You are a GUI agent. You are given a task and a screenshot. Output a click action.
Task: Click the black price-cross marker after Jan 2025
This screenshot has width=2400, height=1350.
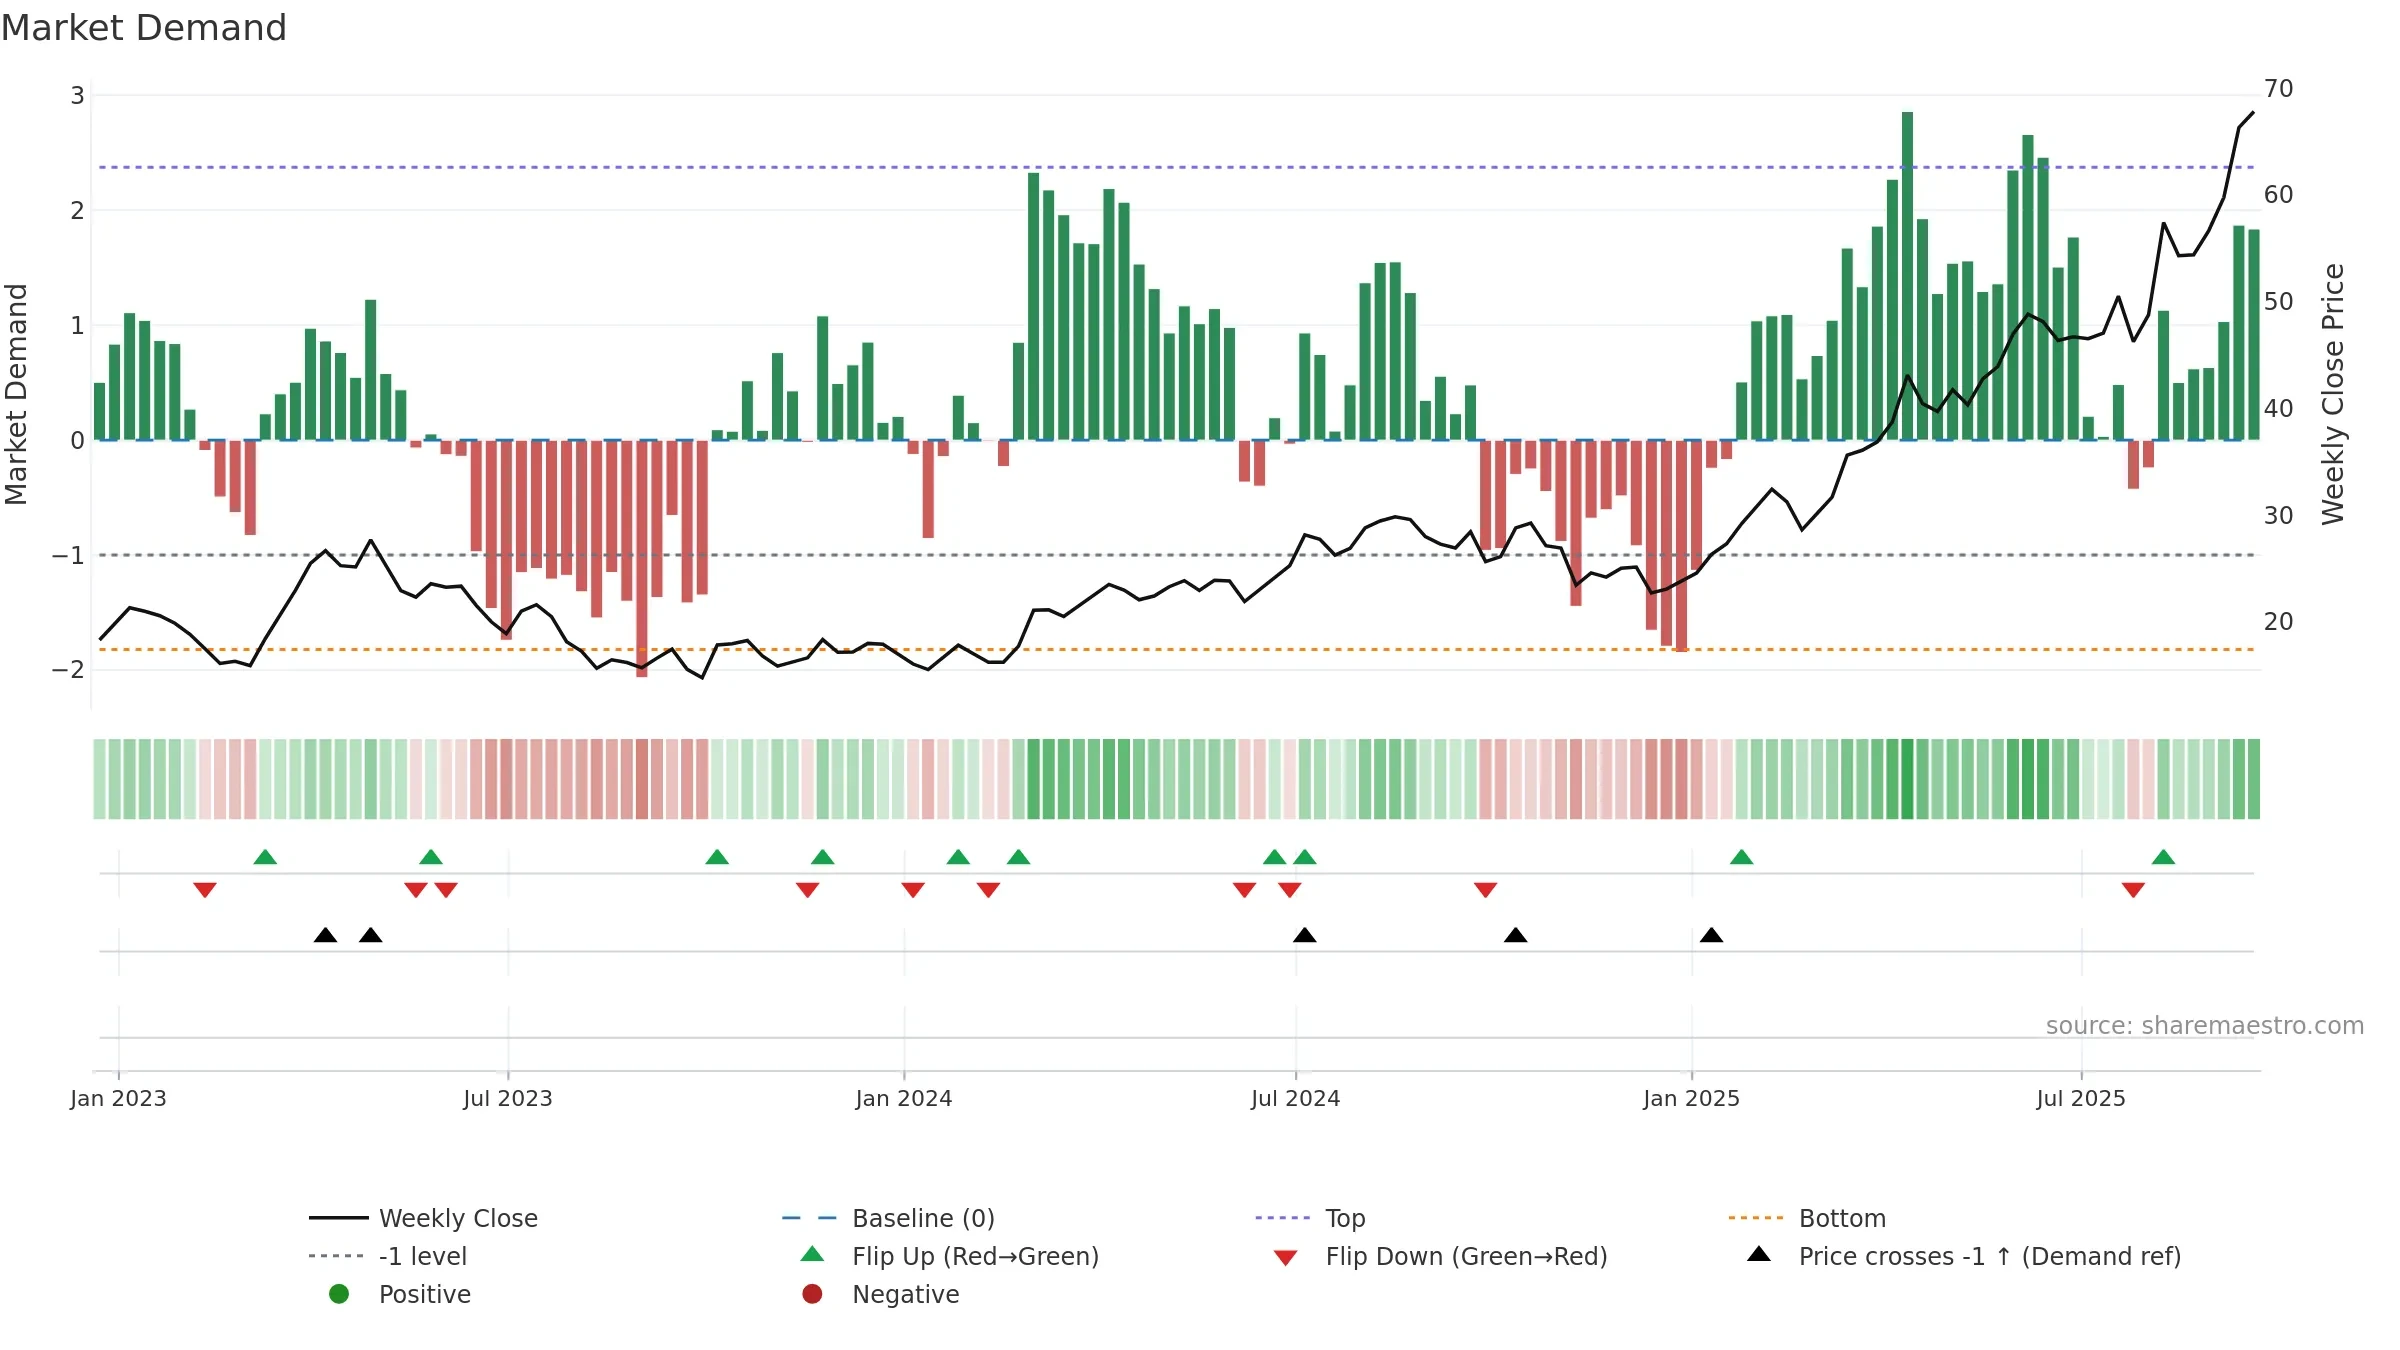click(x=1711, y=935)
